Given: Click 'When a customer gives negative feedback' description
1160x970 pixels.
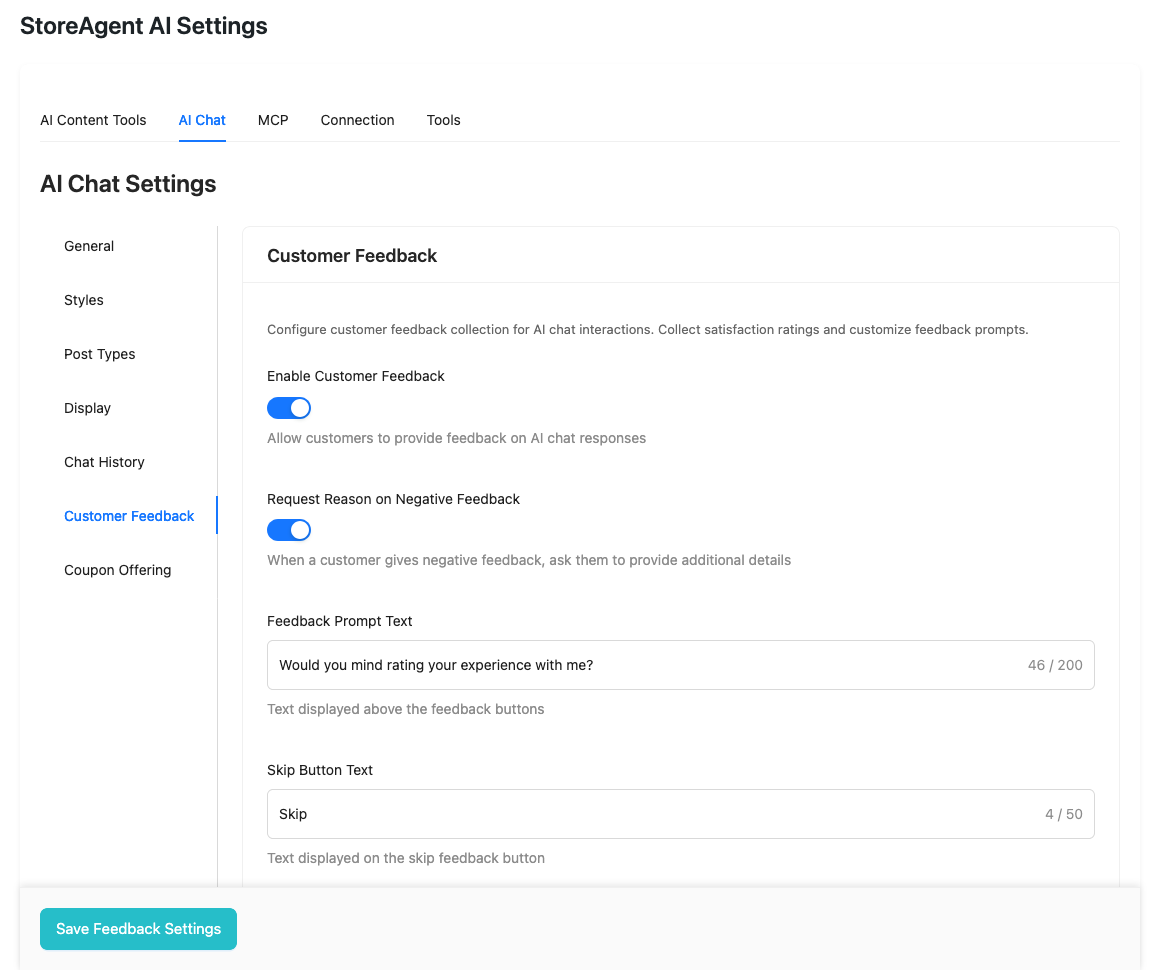Looking at the screenshot, I should (529, 560).
